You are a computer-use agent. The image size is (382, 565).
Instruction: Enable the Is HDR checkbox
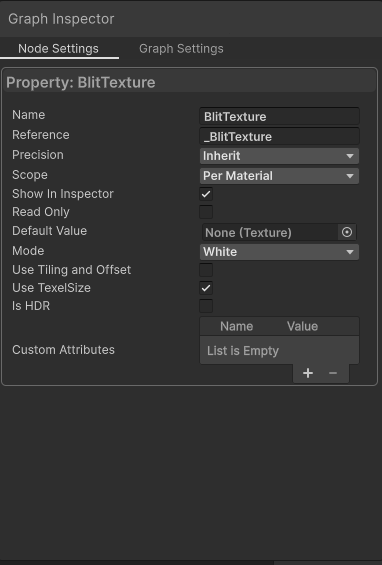point(206,306)
